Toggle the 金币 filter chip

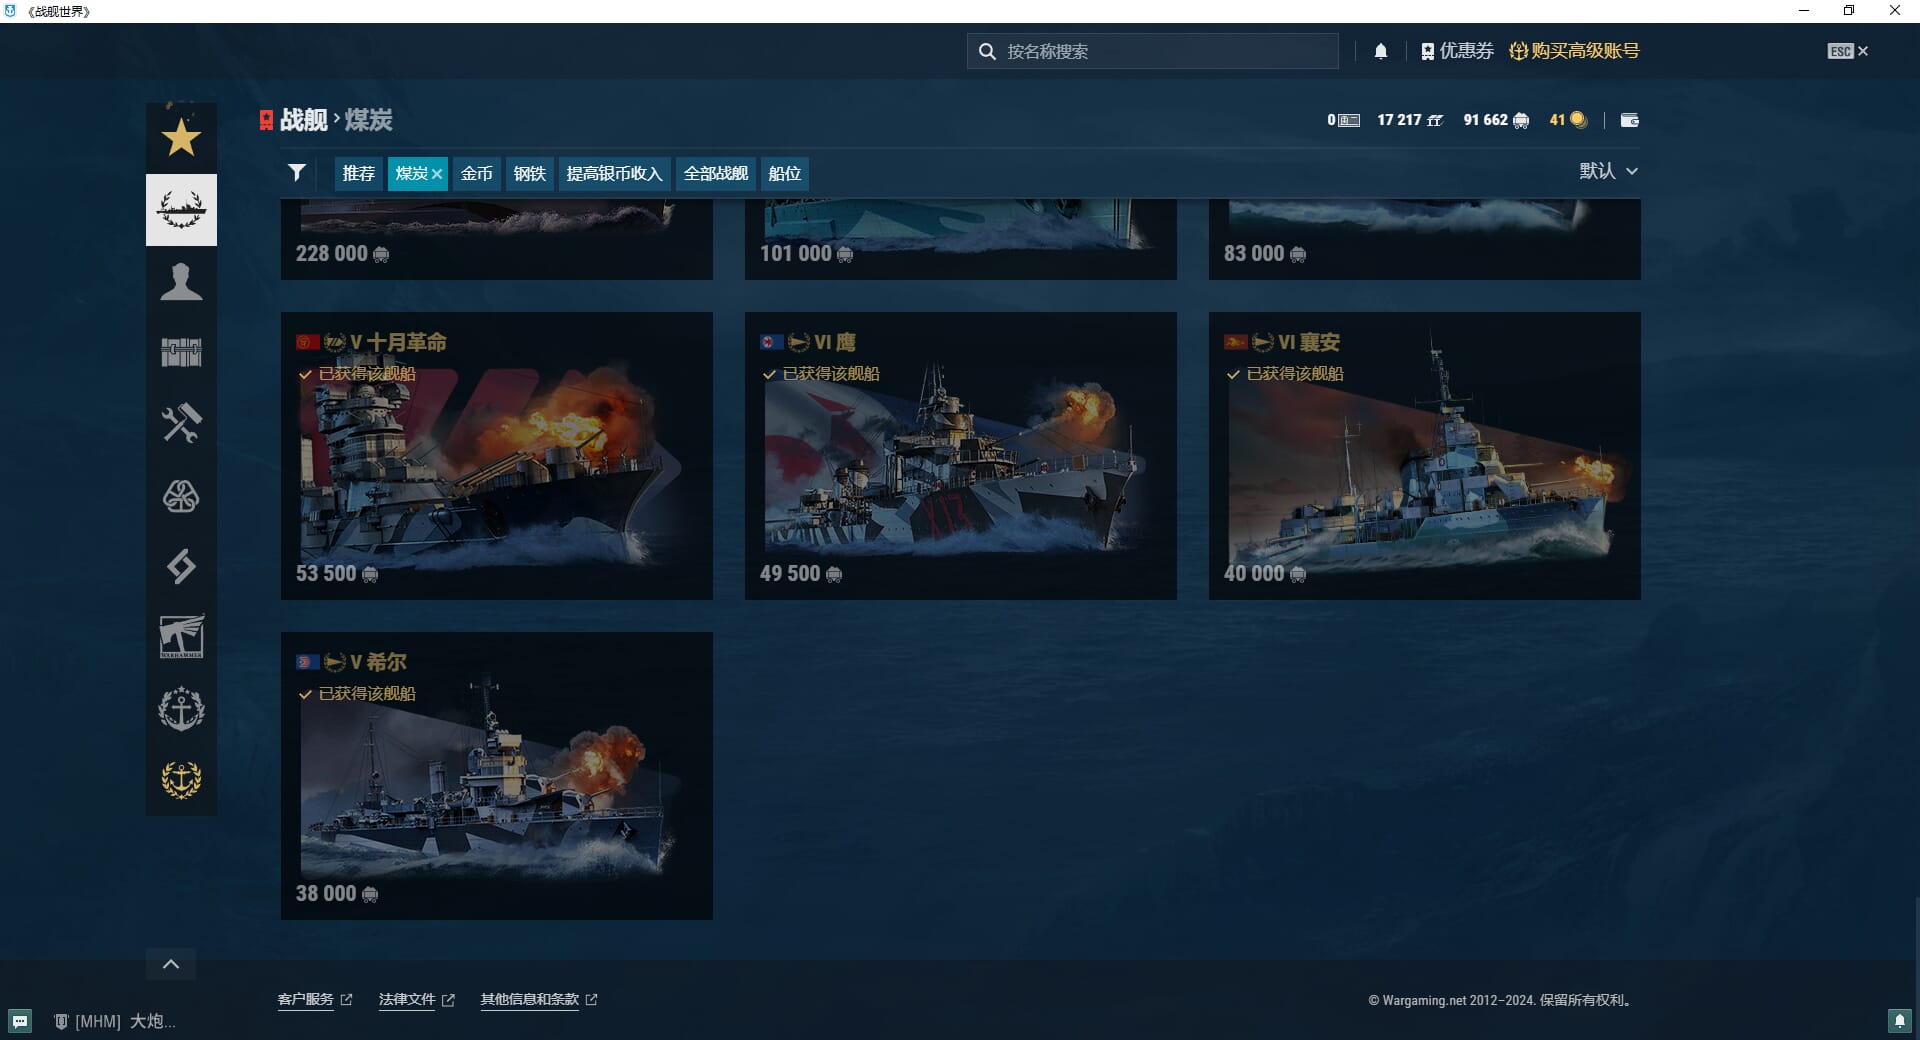pyautogui.click(x=476, y=174)
